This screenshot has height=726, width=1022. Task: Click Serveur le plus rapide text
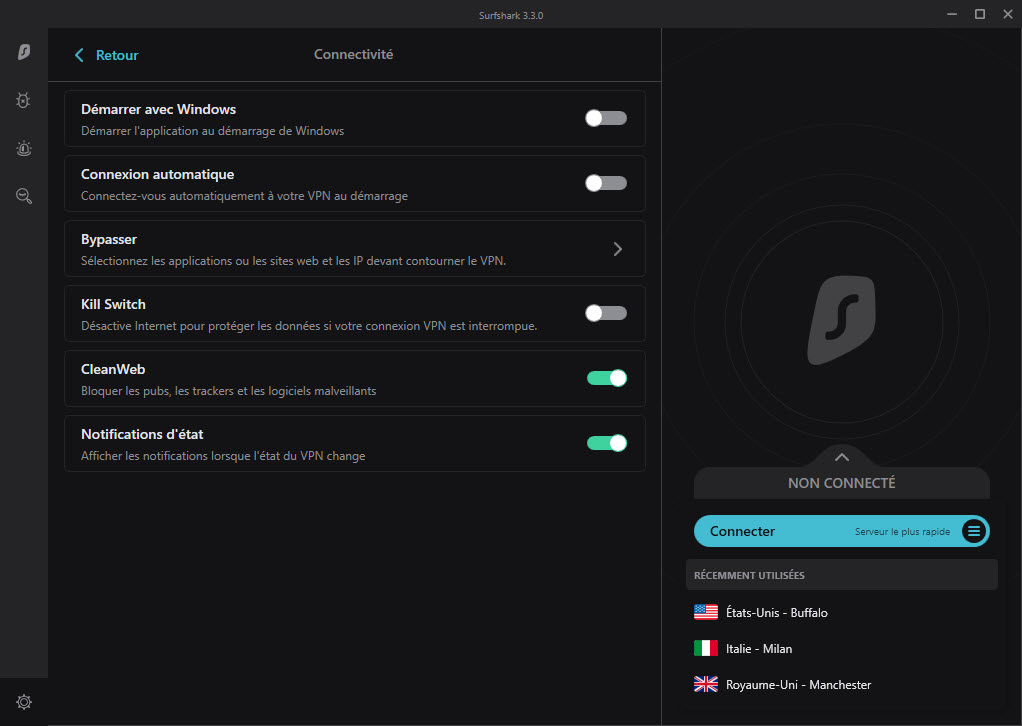[x=902, y=532]
